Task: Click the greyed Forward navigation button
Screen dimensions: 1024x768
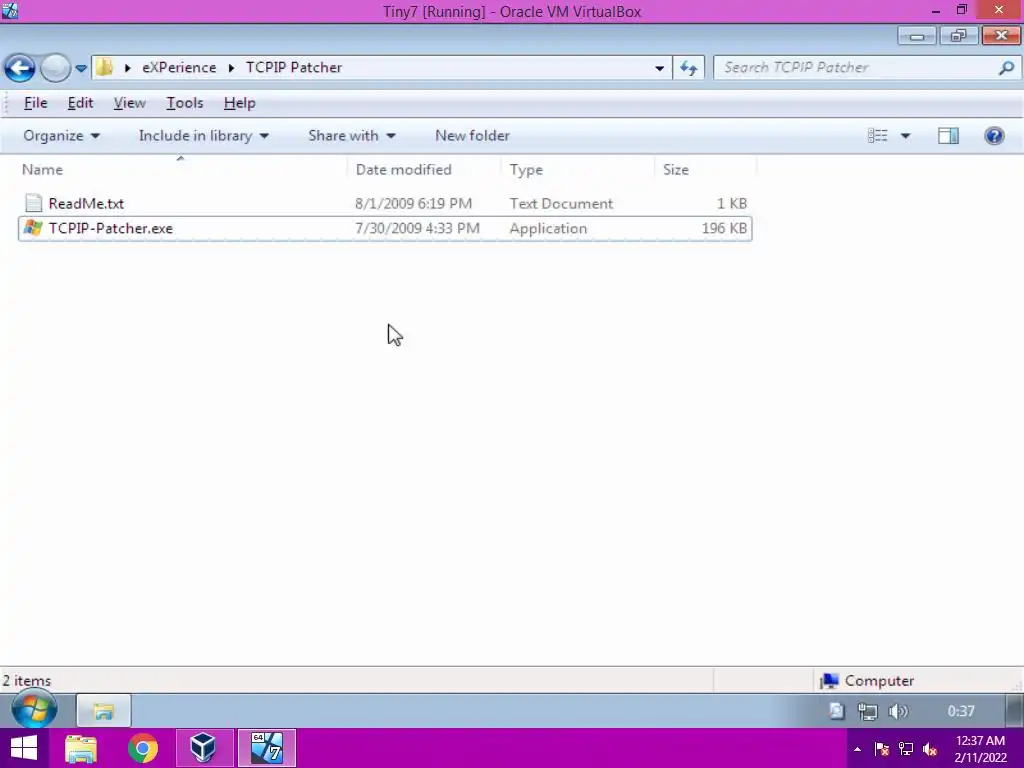Action: 56,67
